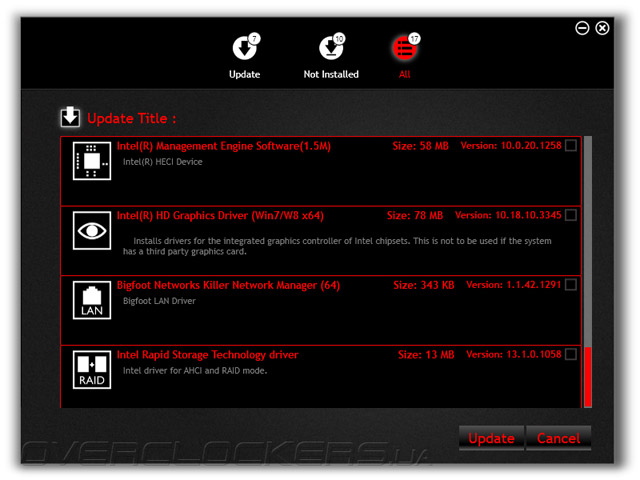Click 'Version: 10.0.20.1258' text

click(511, 146)
